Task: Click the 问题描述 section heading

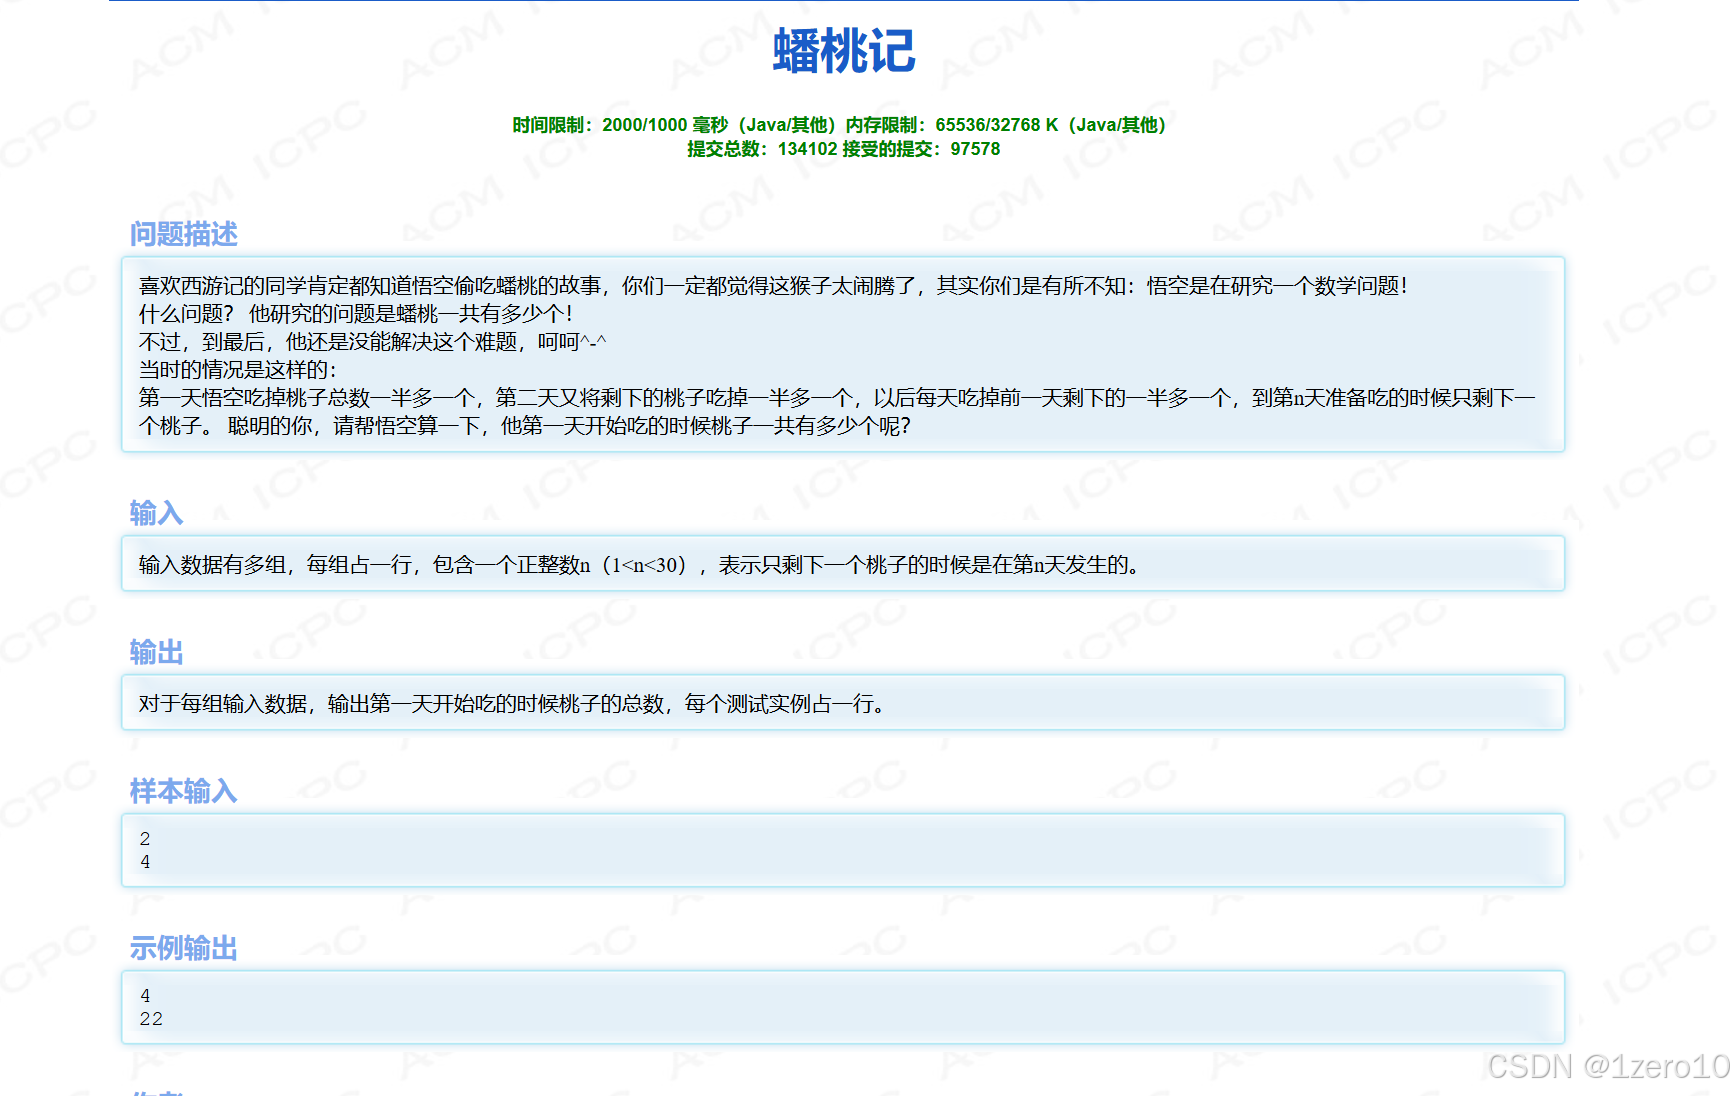Action: [183, 234]
